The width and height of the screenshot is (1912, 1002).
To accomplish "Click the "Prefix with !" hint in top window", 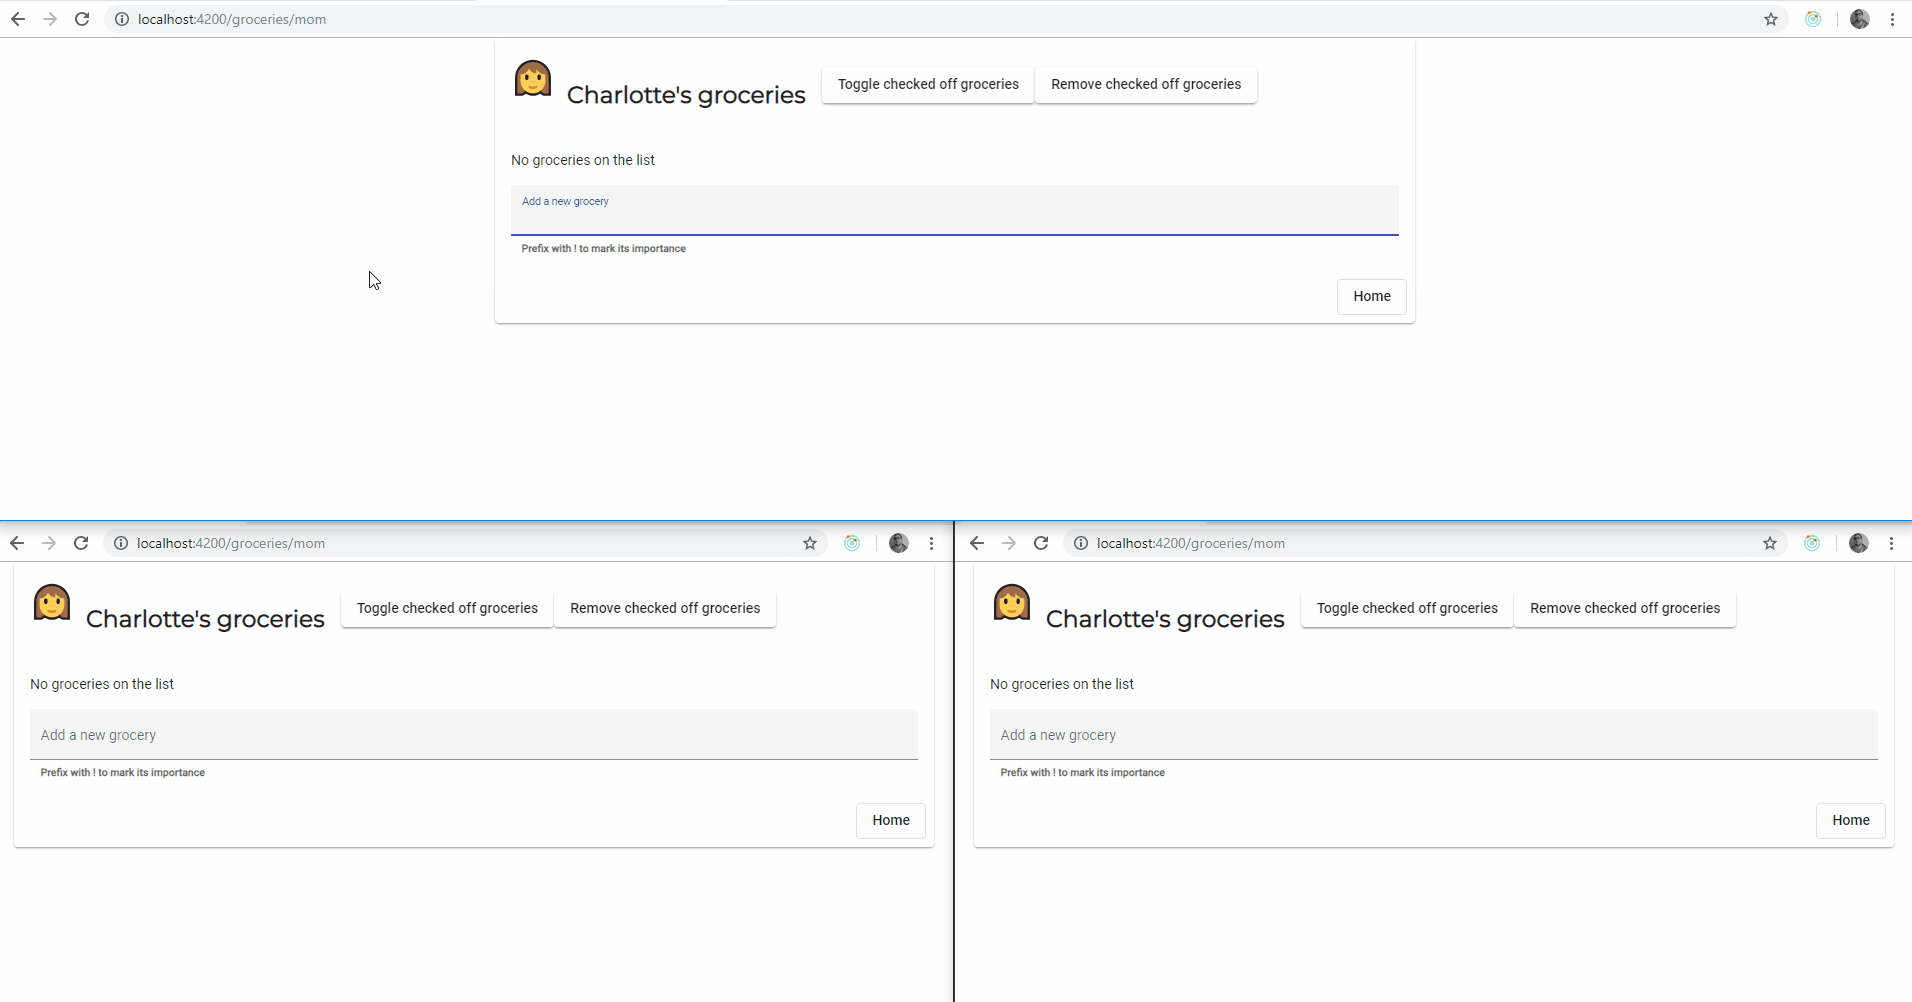I will click(603, 249).
